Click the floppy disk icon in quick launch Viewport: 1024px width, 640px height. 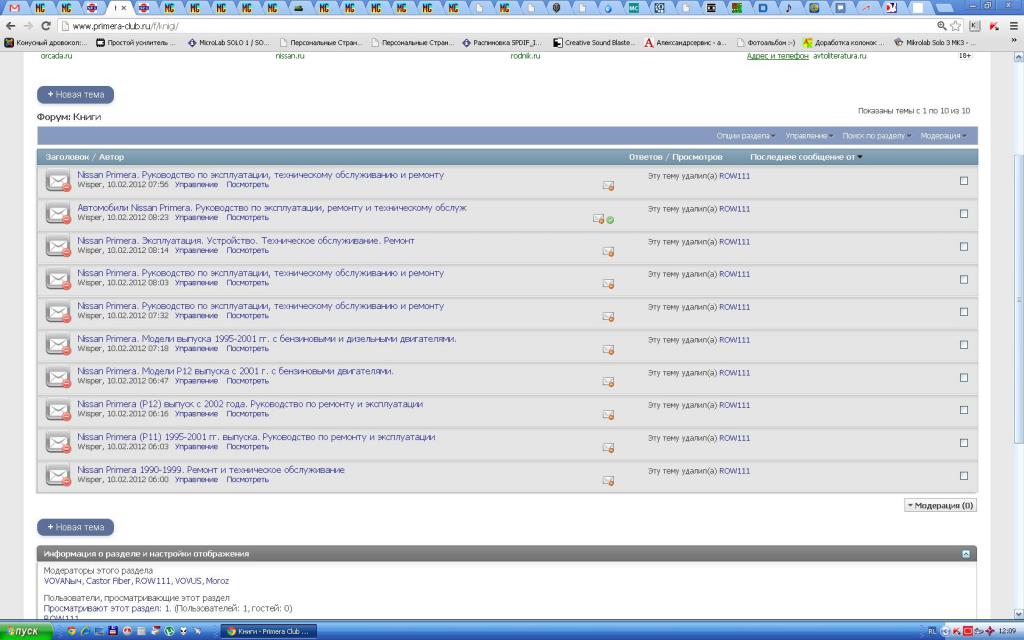click(x=113, y=631)
